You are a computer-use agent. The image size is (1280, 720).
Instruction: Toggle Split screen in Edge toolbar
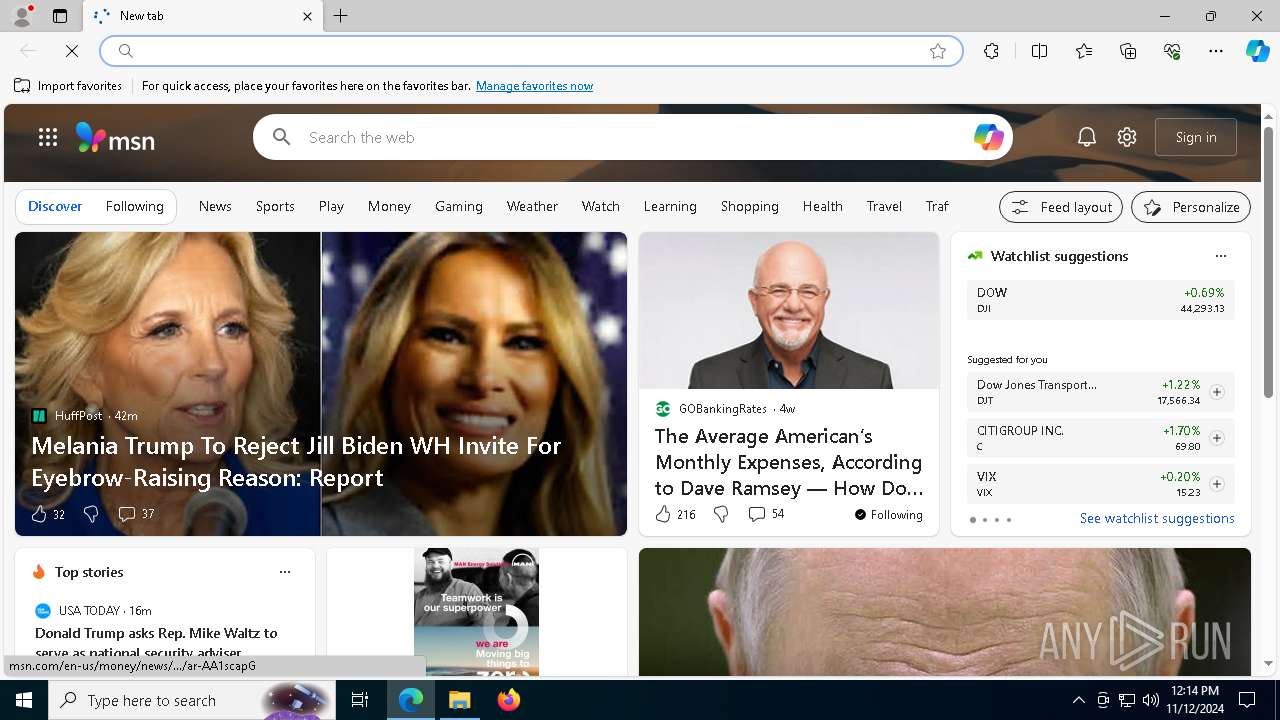[1039, 51]
